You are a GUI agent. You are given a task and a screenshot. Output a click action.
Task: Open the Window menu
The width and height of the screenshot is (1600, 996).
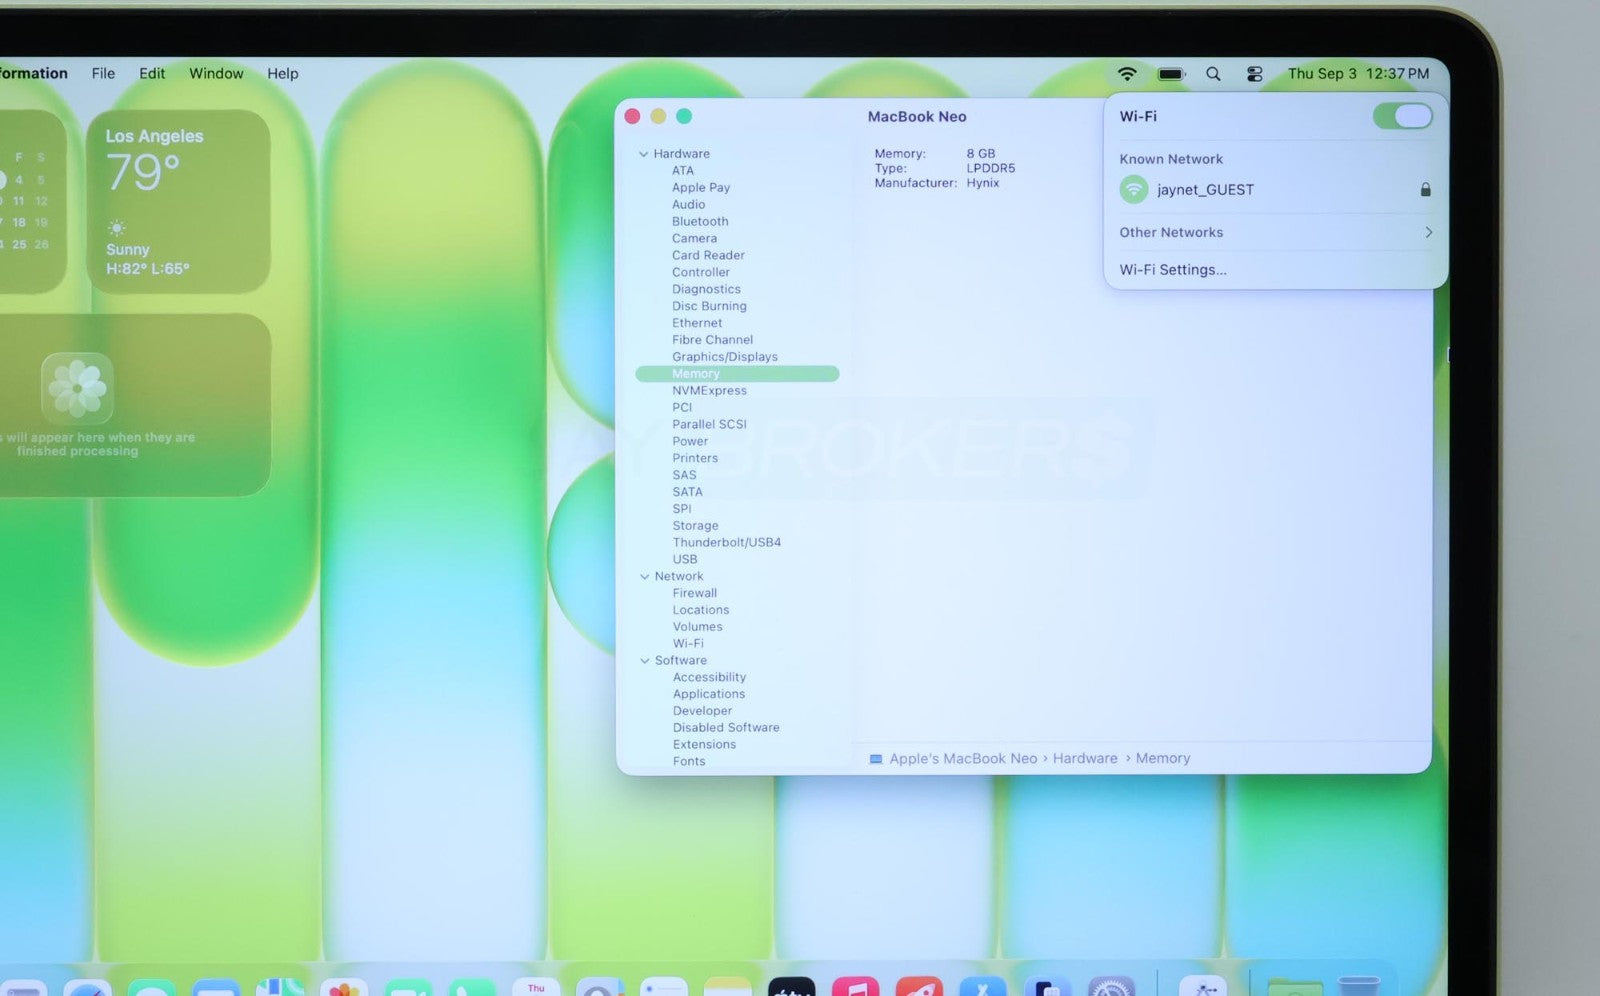(x=216, y=73)
